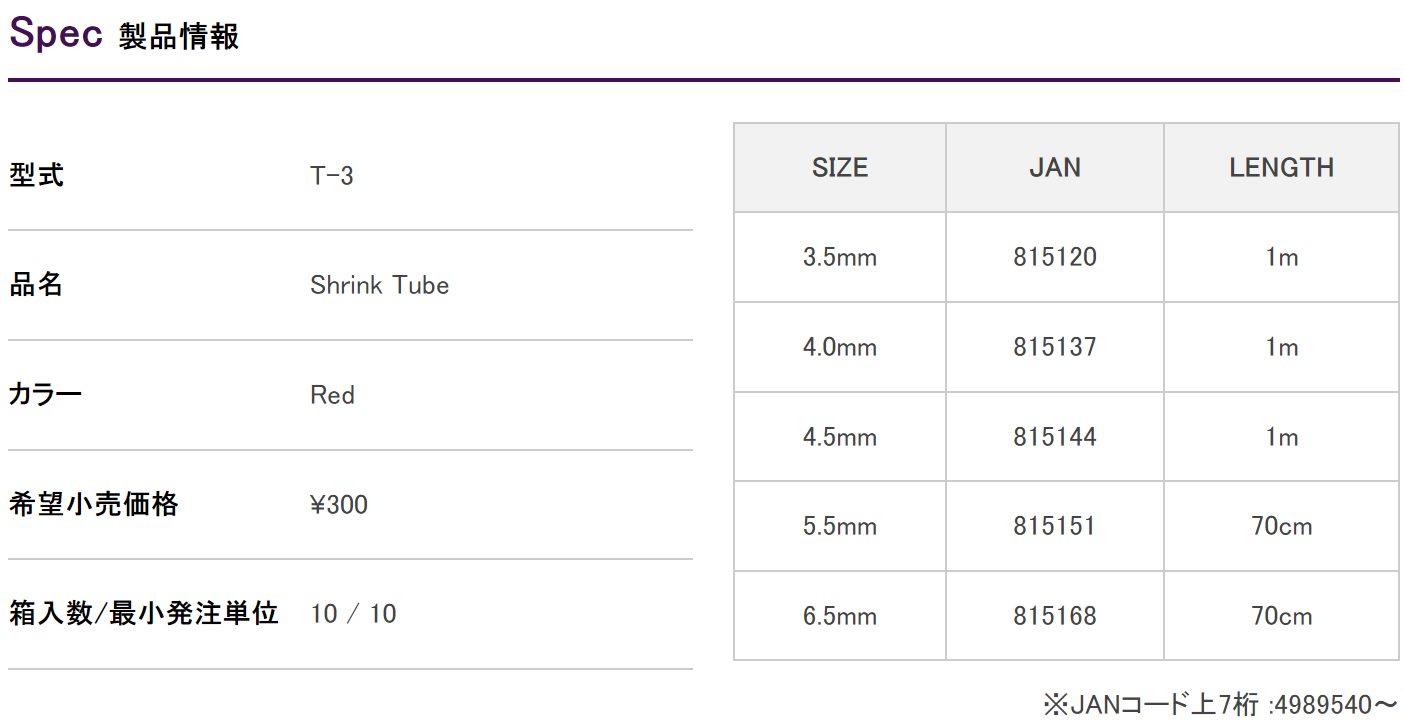
Task: Select the SIZE column header
Action: (x=840, y=168)
